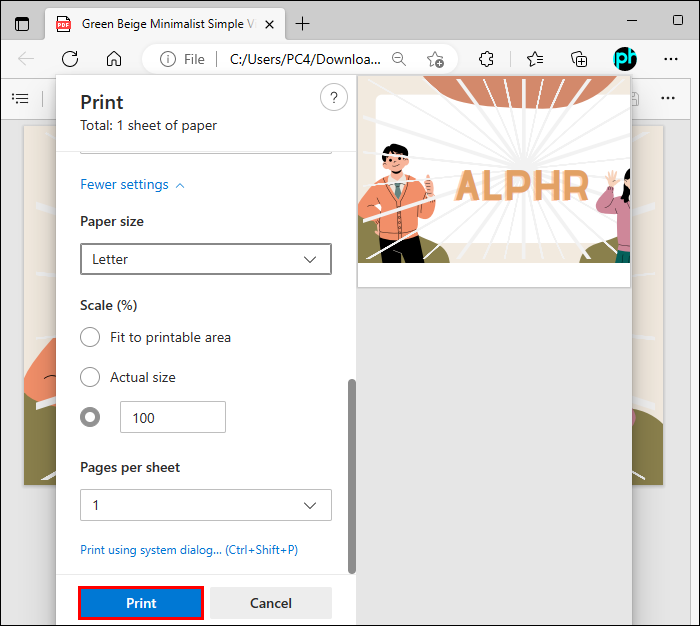Go to the home page icon
This screenshot has height=626, width=700.
pyautogui.click(x=114, y=59)
